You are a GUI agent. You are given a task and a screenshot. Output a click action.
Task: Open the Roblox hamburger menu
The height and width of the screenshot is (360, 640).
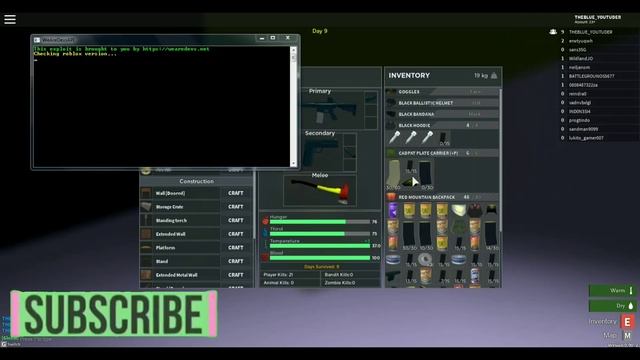point(10,19)
